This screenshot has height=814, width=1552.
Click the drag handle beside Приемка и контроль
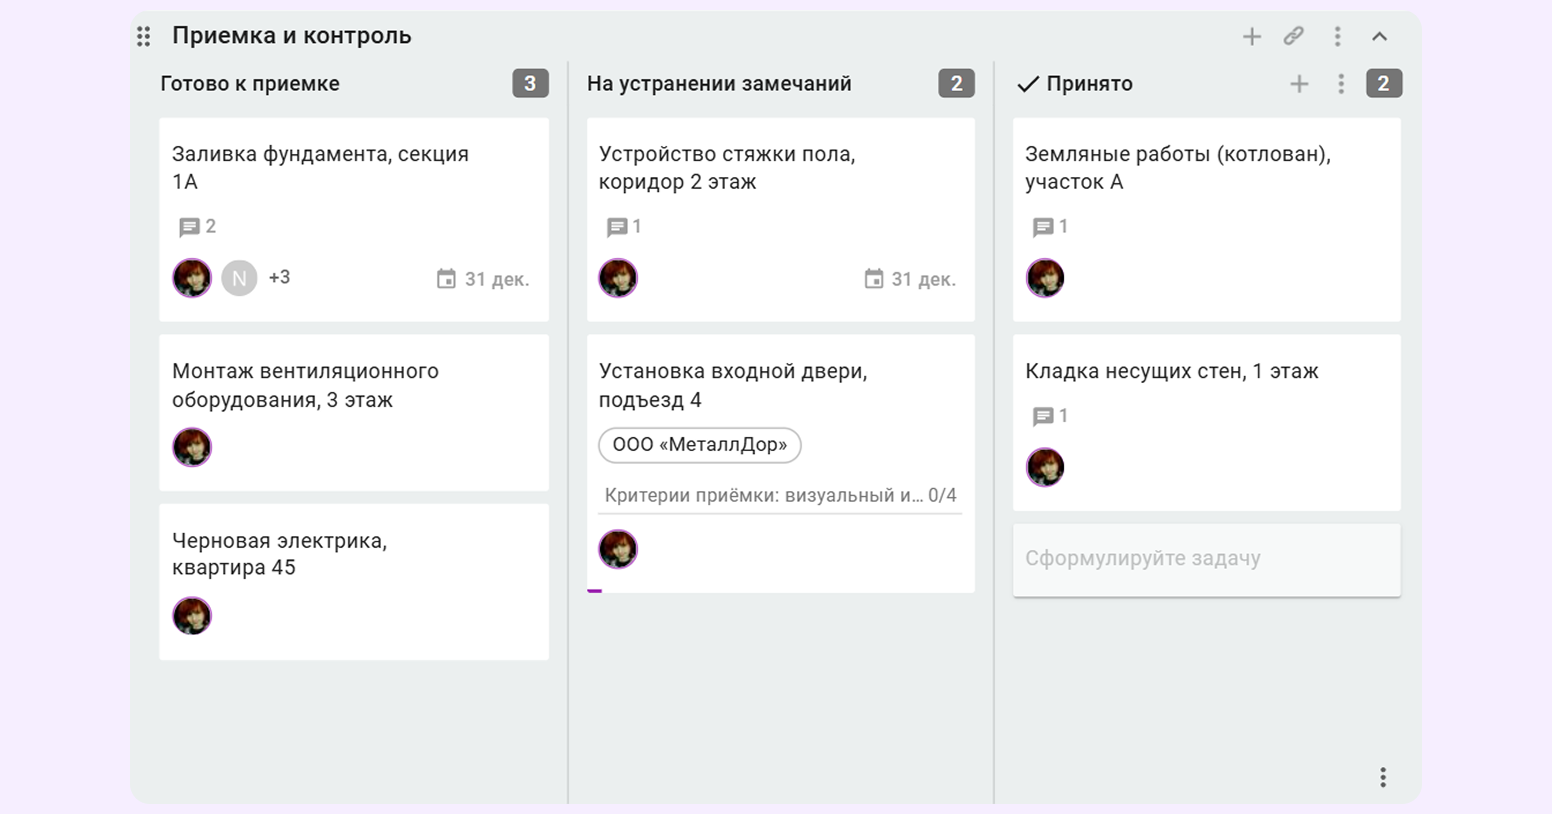tap(144, 37)
